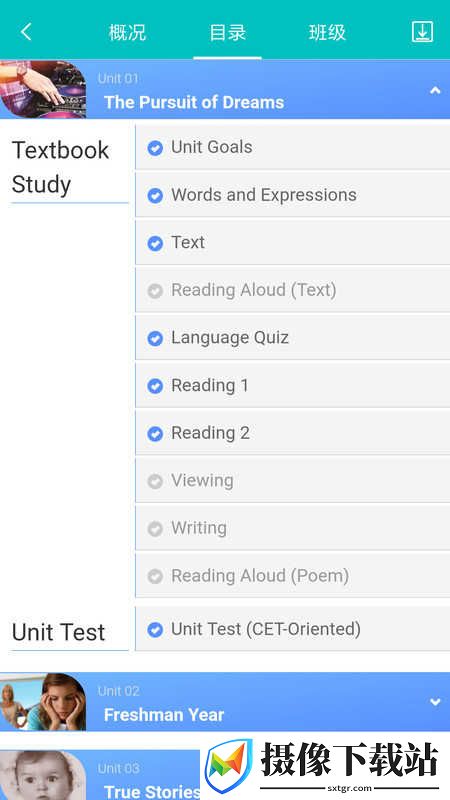Screen dimensions: 450x800
Task: Click the gray check icon beside Writing
Action: (155, 529)
